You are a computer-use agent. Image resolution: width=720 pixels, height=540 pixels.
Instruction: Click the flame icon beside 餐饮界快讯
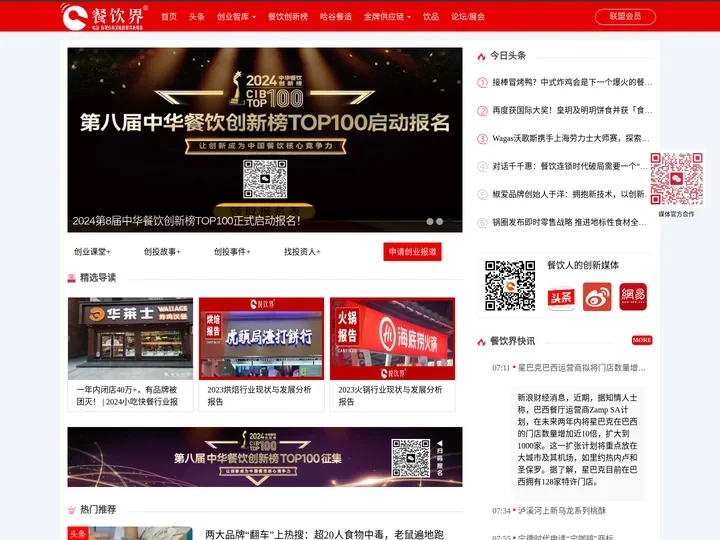click(x=481, y=342)
